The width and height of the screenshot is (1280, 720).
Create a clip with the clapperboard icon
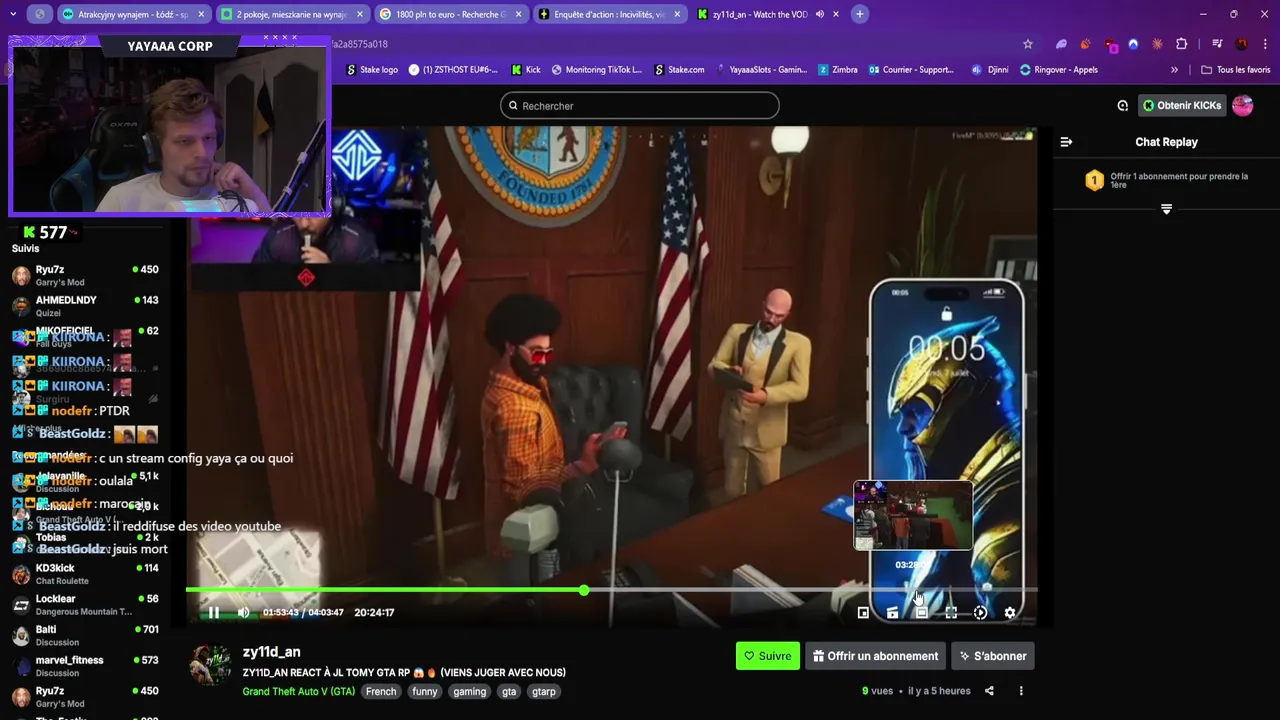[892, 612]
